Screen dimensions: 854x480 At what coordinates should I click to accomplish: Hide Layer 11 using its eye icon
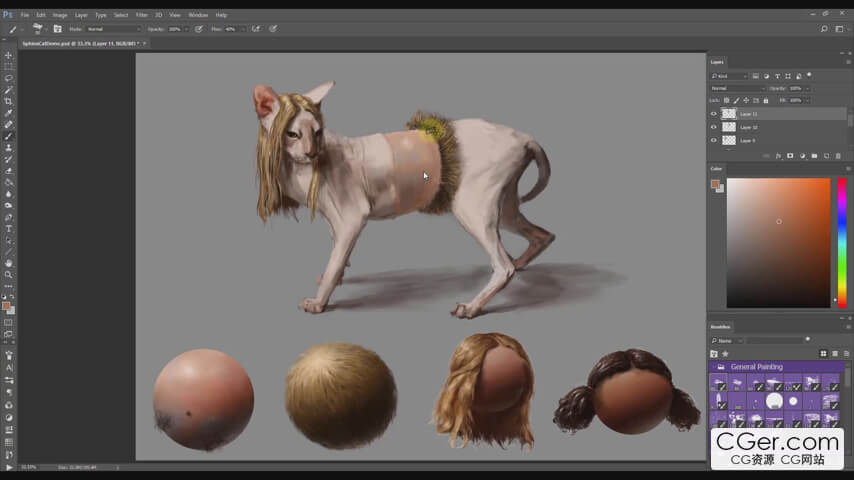point(714,114)
